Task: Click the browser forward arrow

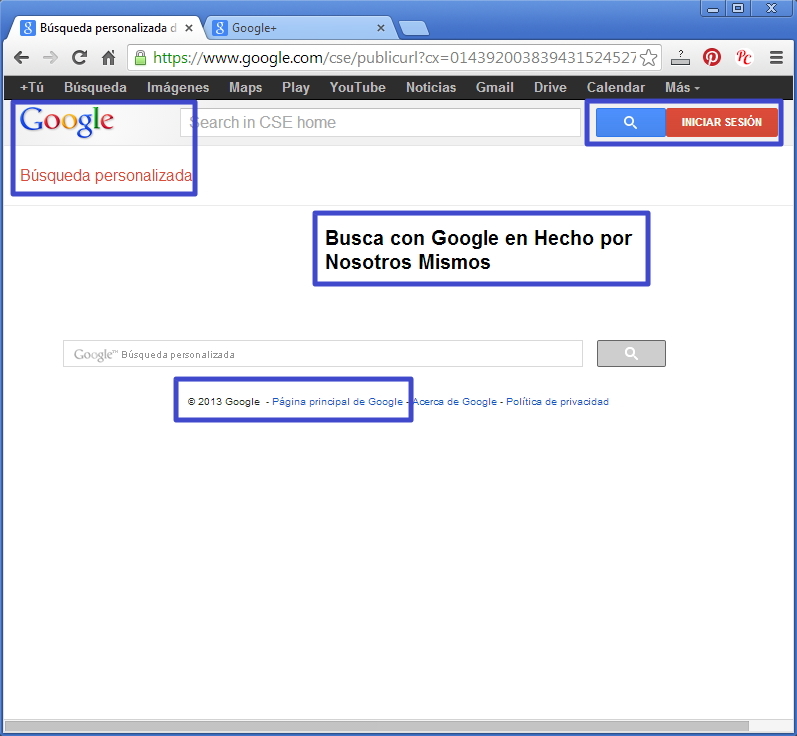Action: pyautogui.click(x=50, y=57)
